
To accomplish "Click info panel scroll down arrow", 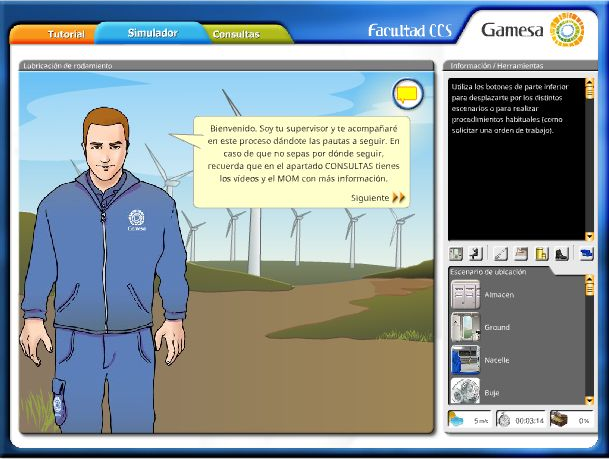I will 589,236.
